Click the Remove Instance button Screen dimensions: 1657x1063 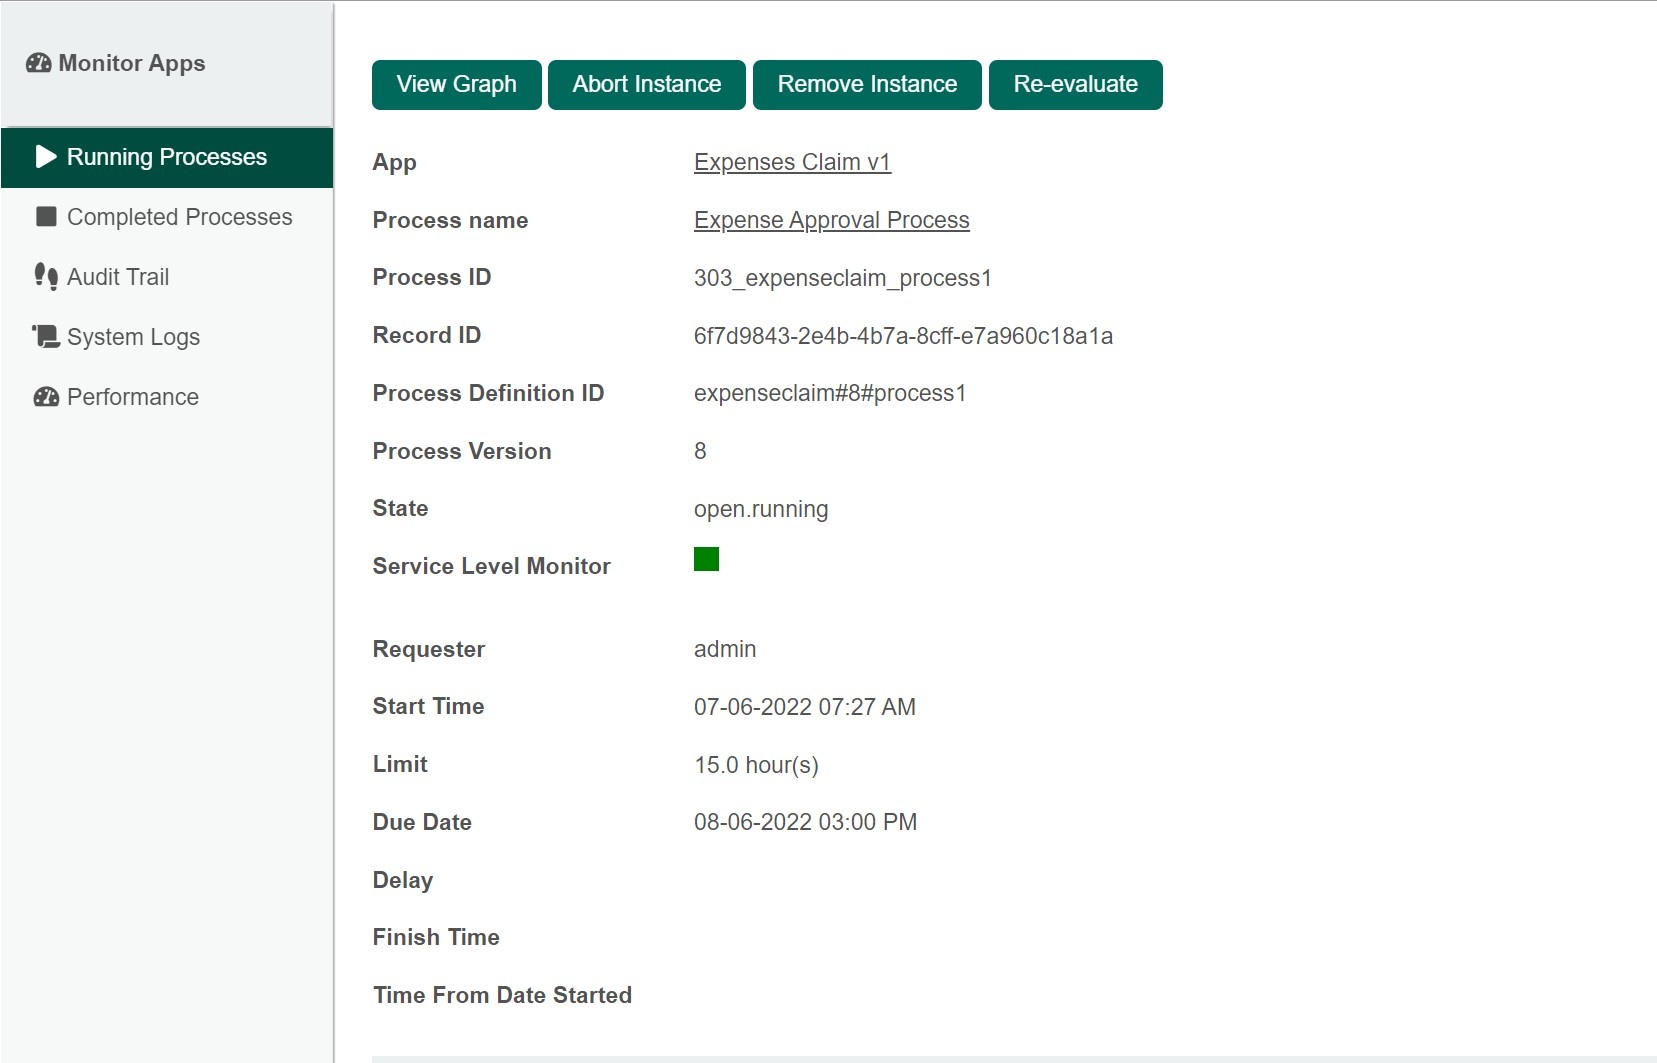coord(867,85)
